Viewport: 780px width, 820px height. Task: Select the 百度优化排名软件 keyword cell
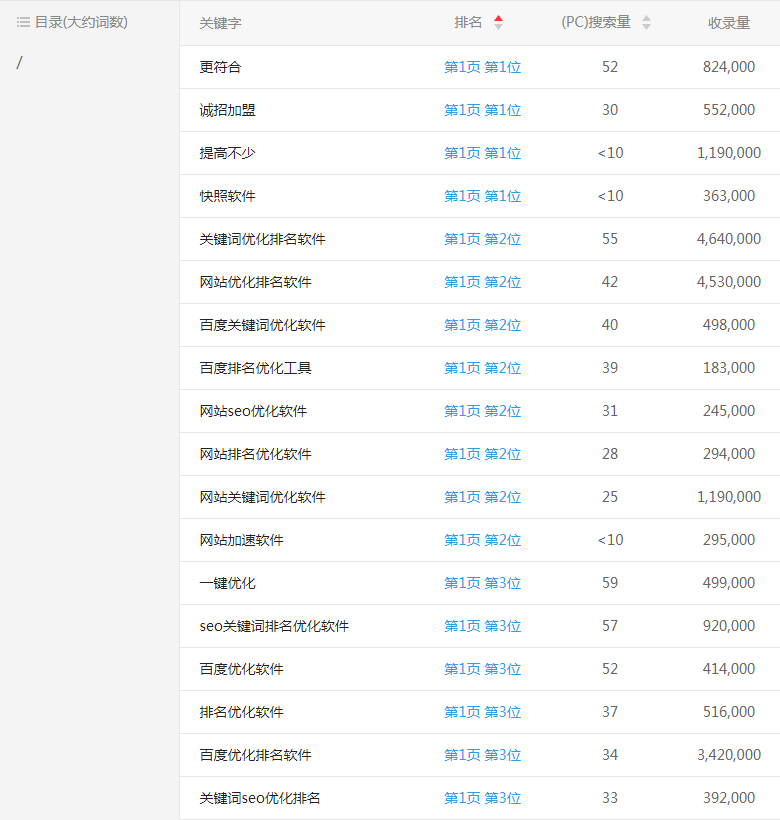click(255, 755)
